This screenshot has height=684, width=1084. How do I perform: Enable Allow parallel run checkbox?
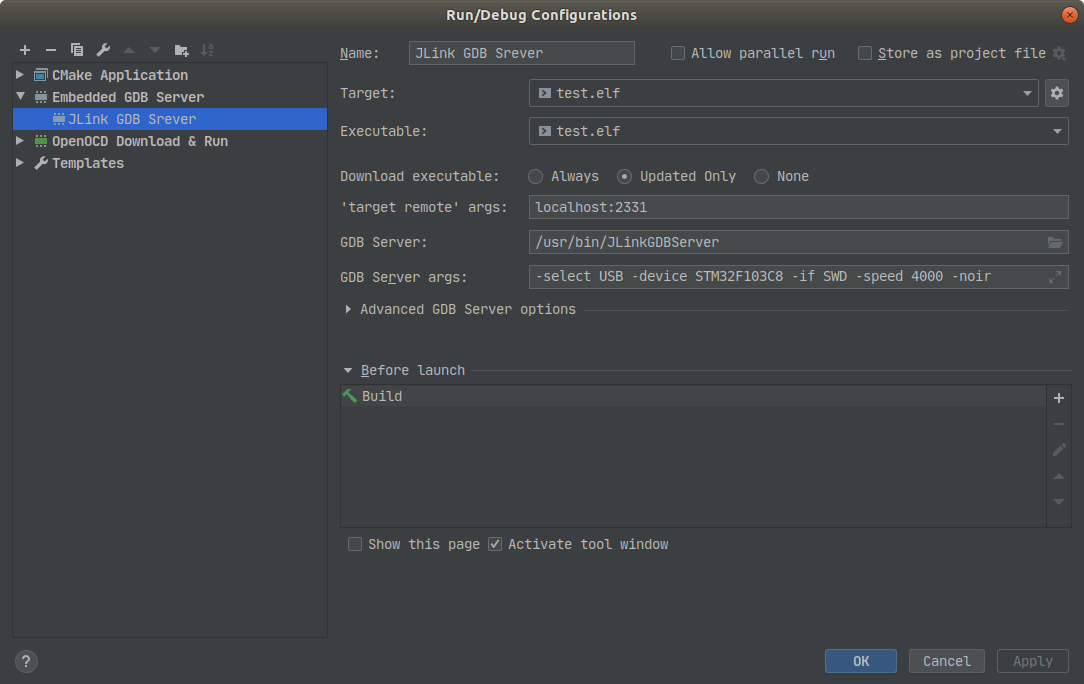(x=678, y=53)
